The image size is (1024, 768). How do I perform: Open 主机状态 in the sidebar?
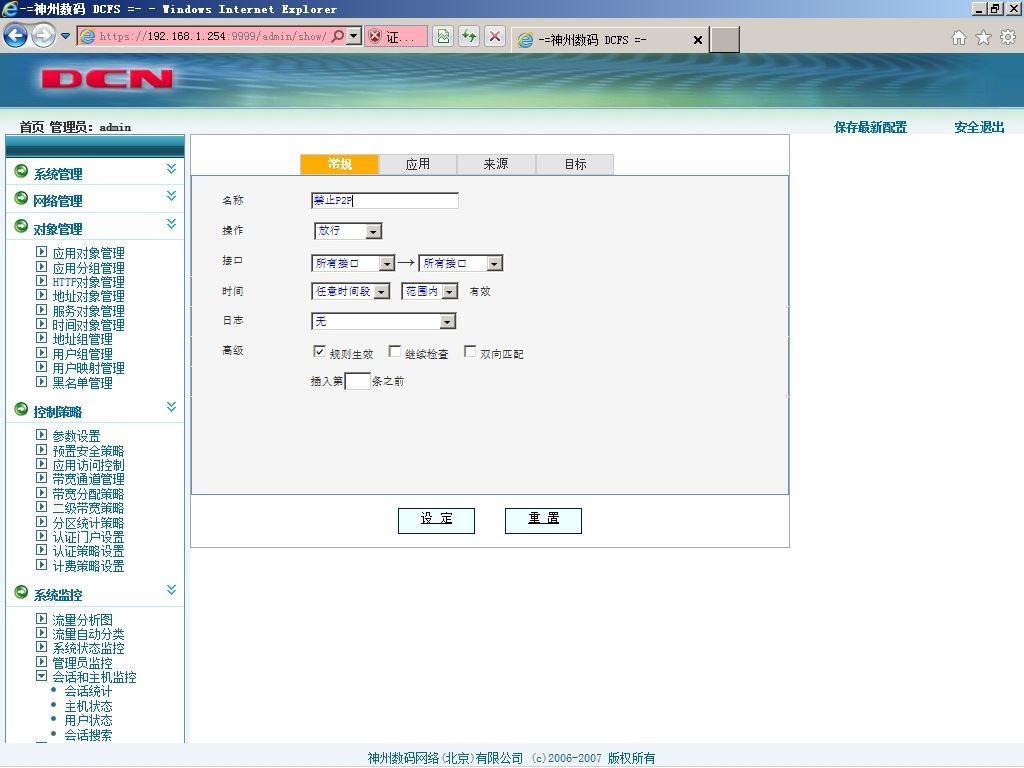pyautogui.click(x=88, y=706)
